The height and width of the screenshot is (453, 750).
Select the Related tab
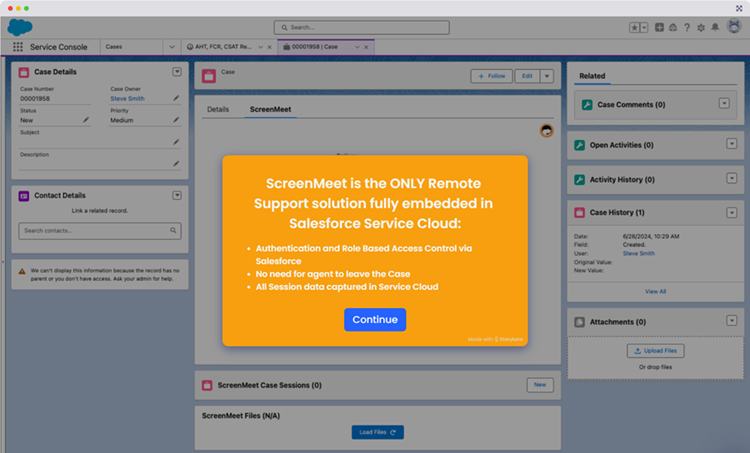click(592, 76)
